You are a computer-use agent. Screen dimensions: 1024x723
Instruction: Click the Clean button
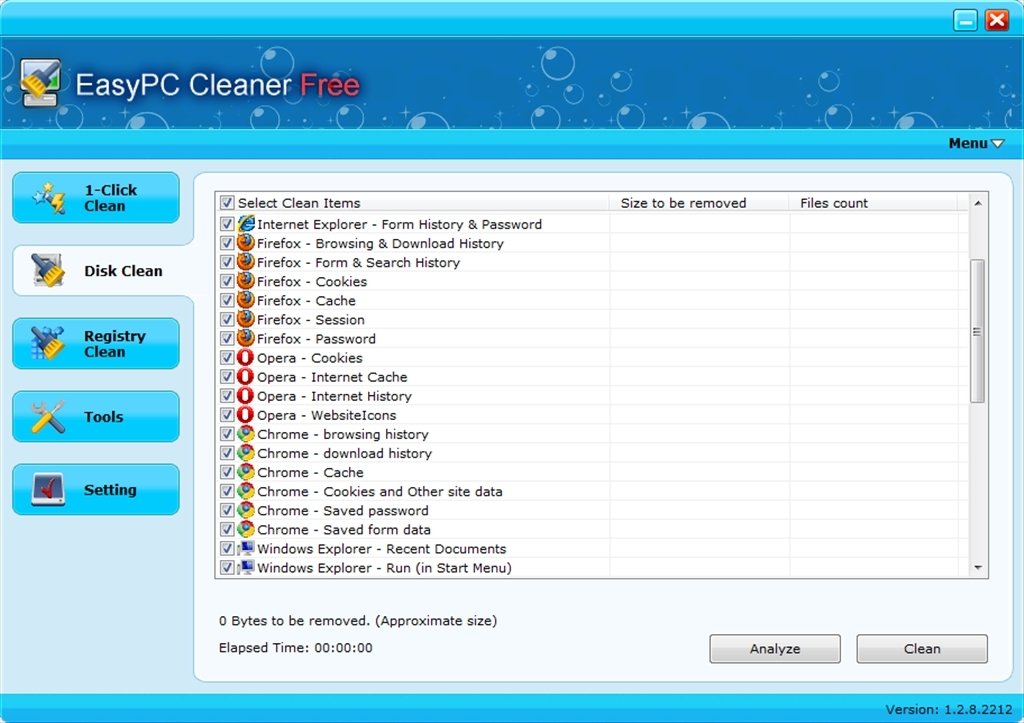pyautogui.click(x=921, y=649)
